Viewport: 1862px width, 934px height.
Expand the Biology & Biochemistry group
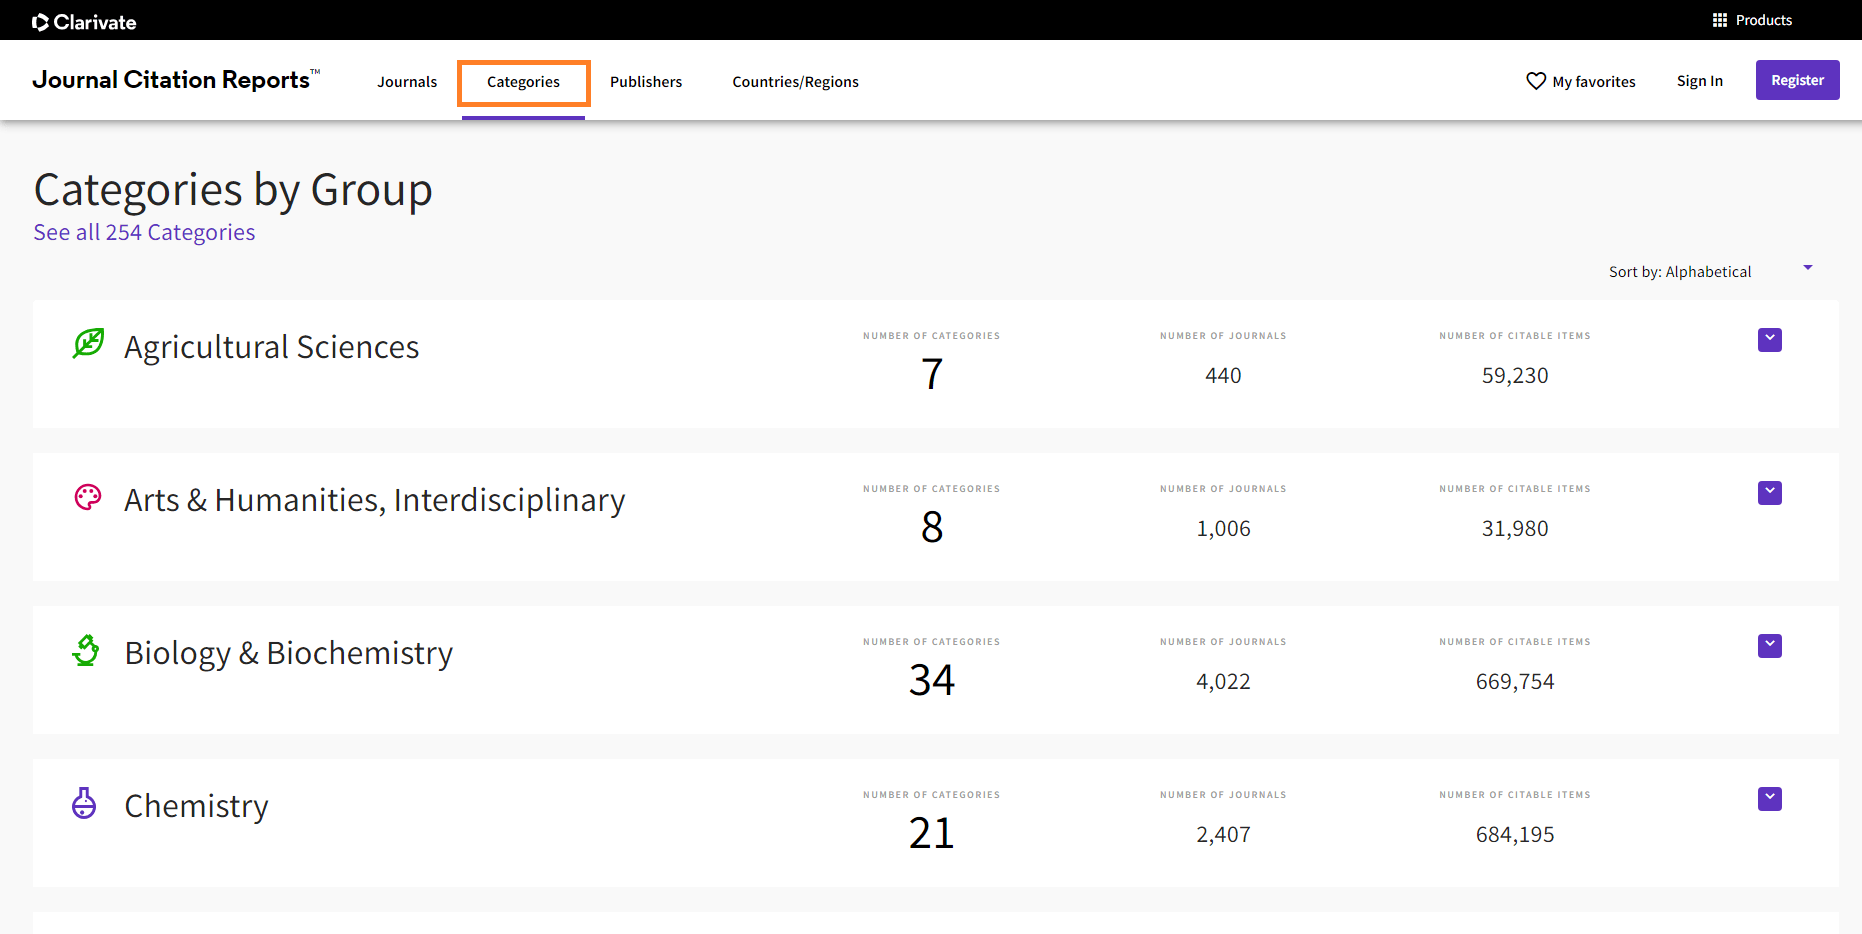pyautogui.click(x=1770, y=646)
